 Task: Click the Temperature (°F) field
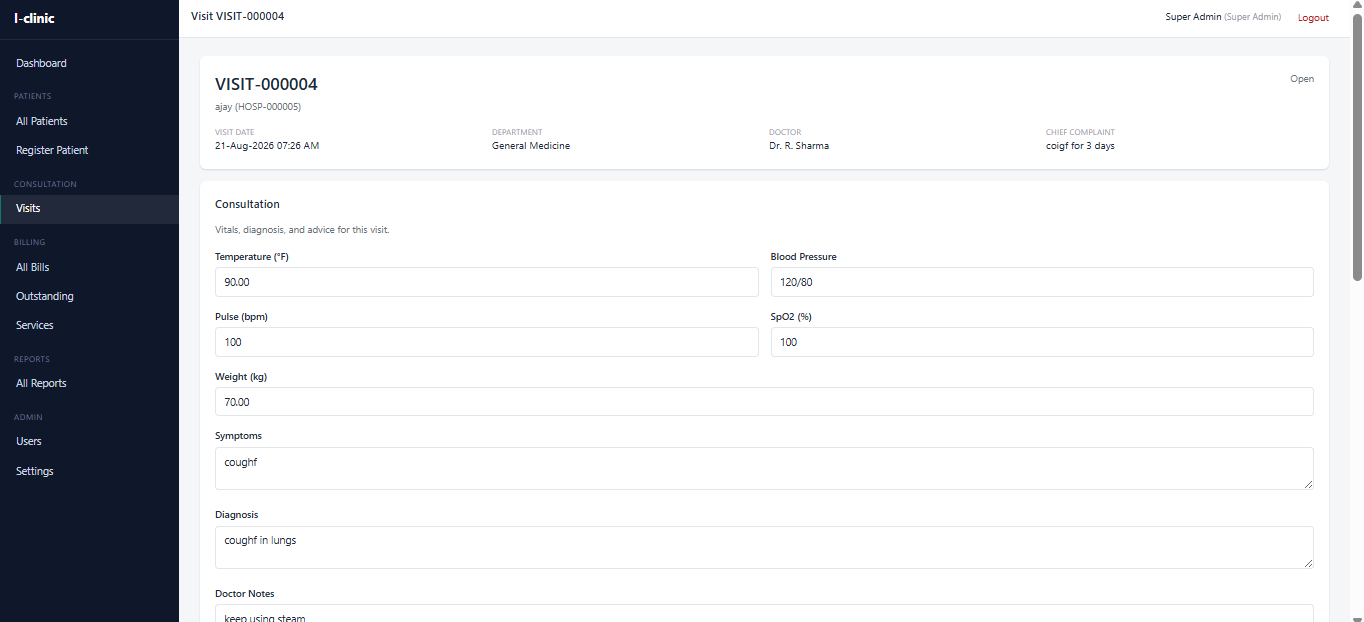coord(487,282)
